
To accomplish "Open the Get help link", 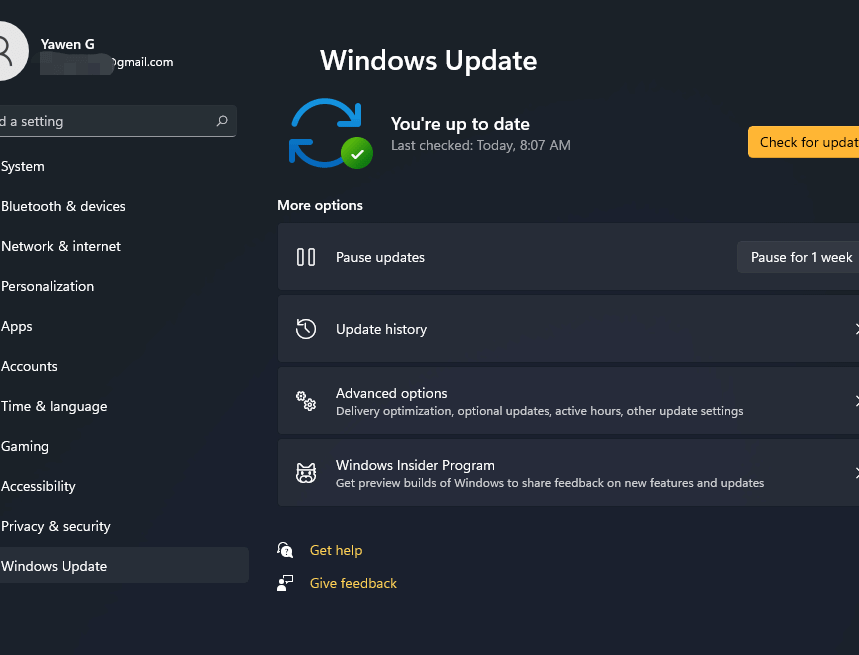I will click(x=336, y=550).
